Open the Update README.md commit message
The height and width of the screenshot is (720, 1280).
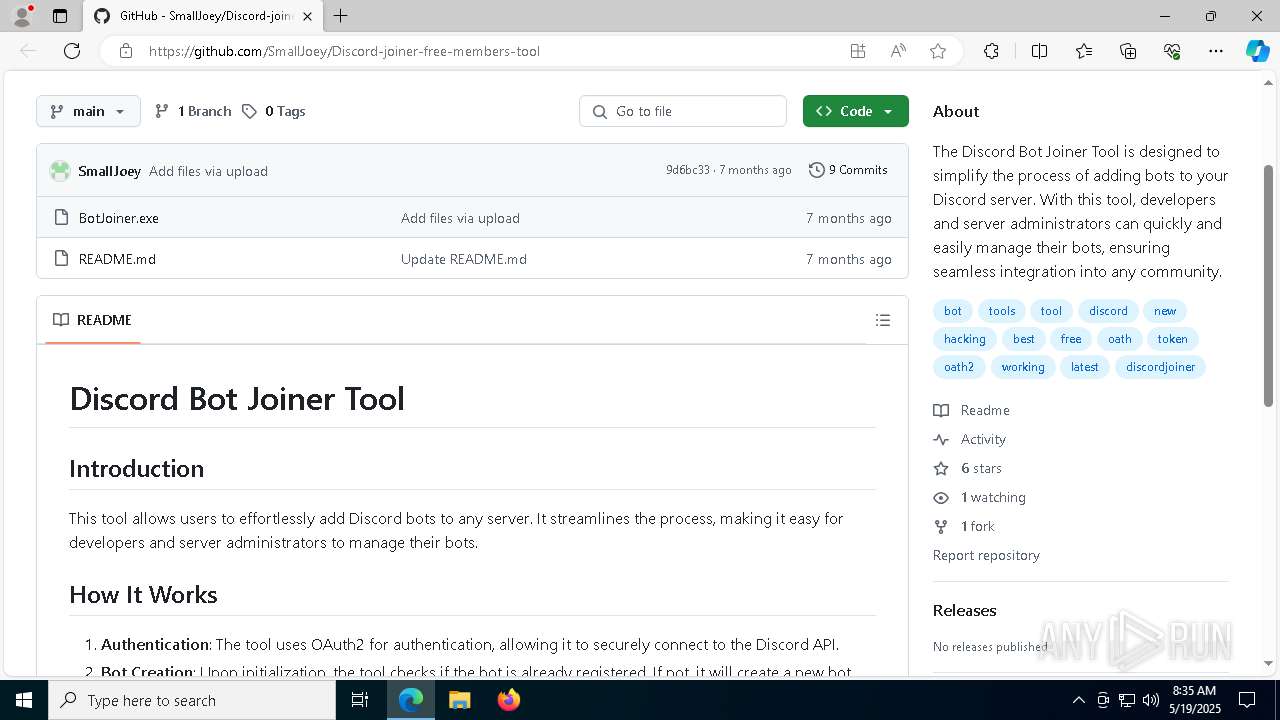pyautogui.click(x=464, y=259)
